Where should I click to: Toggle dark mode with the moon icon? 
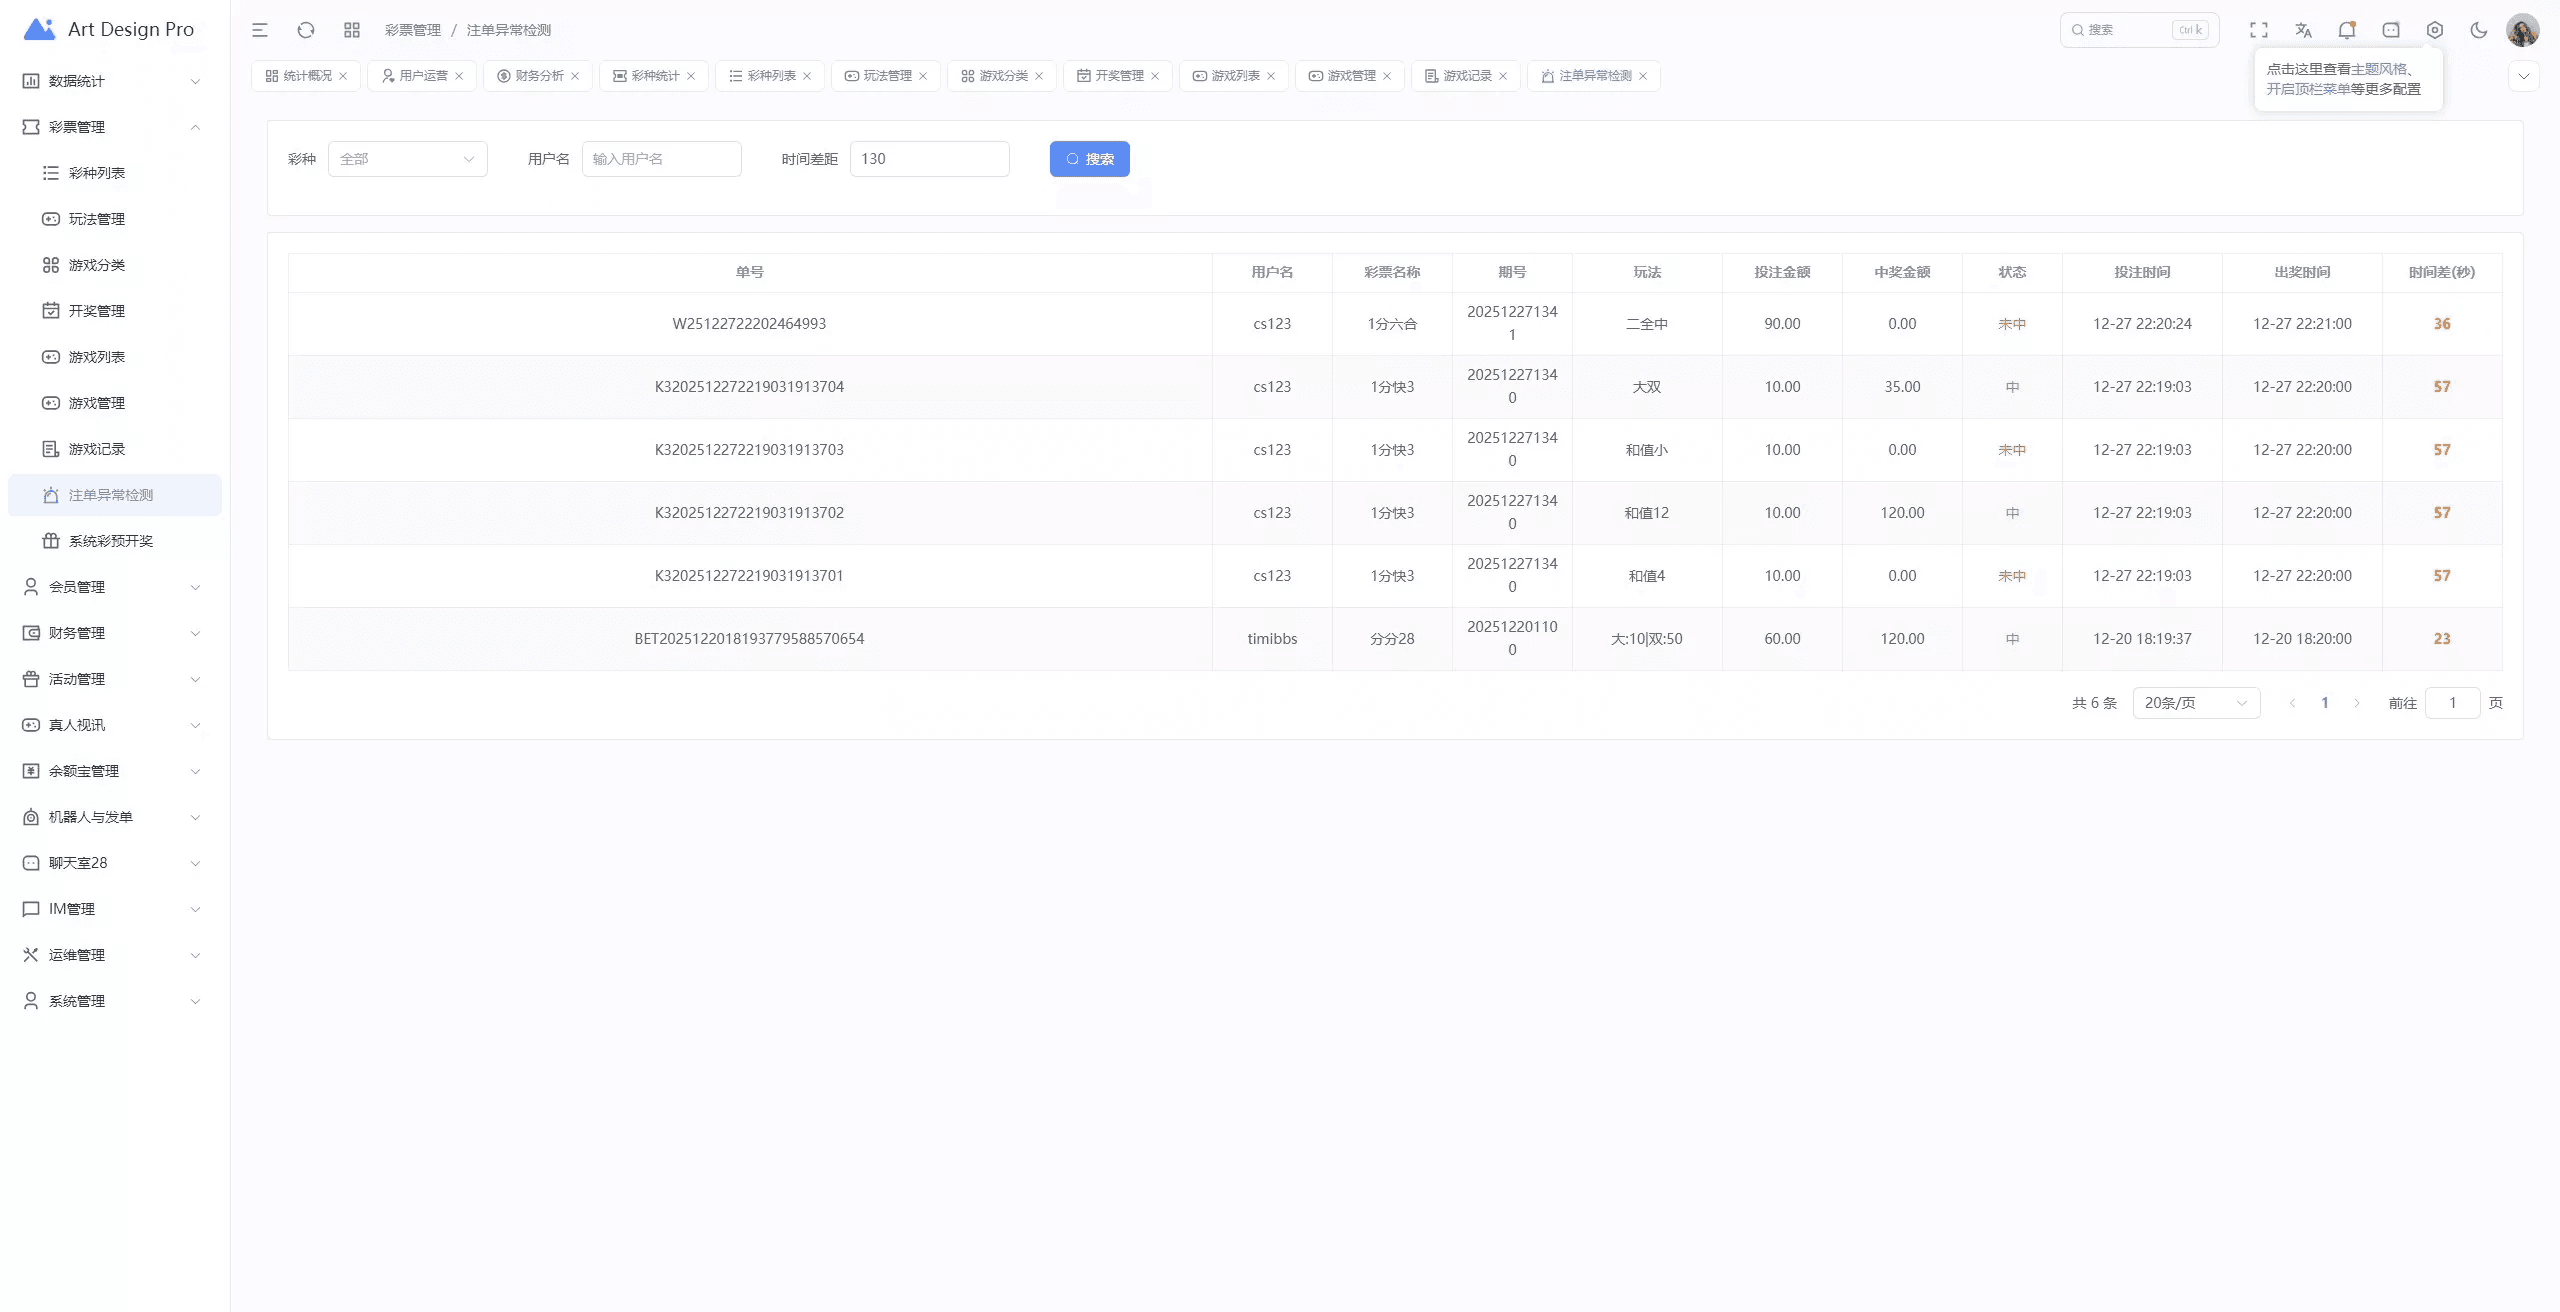tap(2478, 30)
